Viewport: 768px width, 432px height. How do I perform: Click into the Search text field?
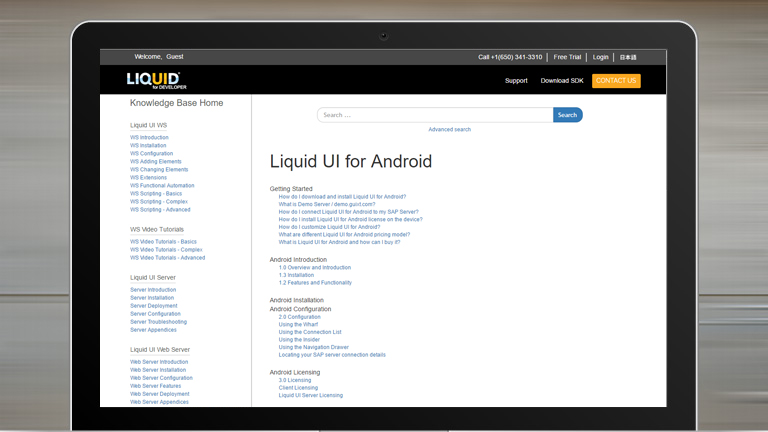pos(435,115)
